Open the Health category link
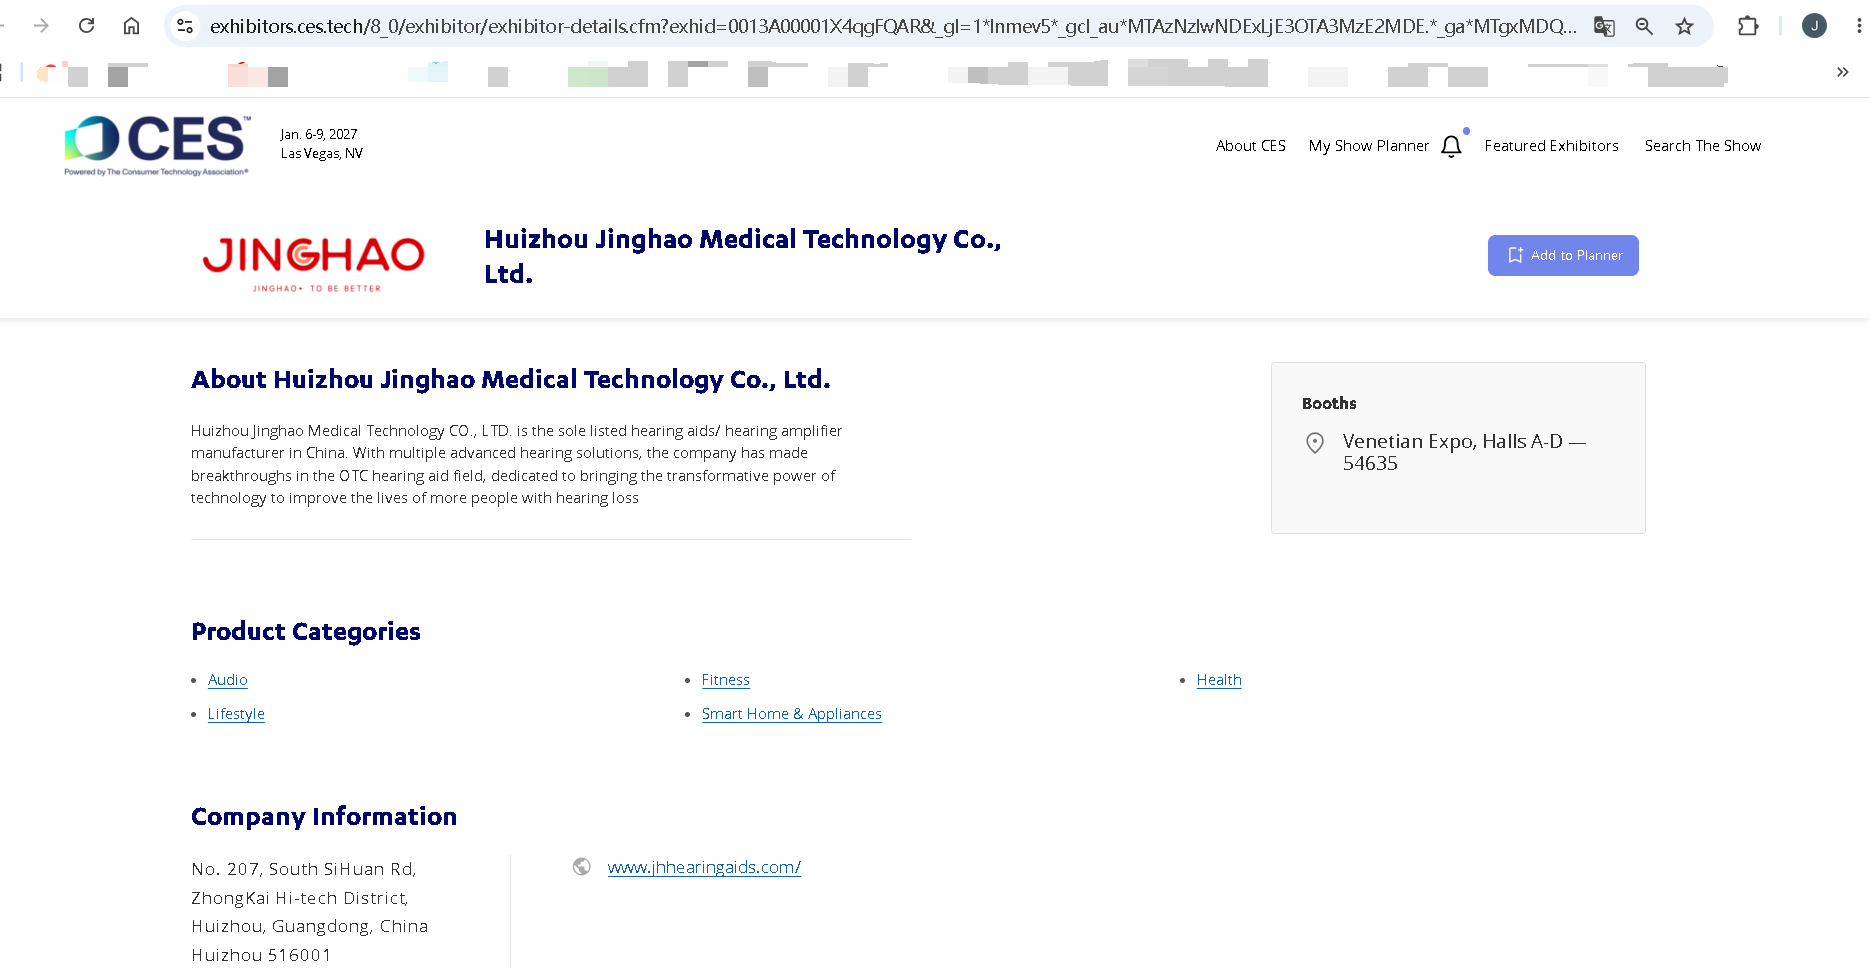 (1219, 680)
